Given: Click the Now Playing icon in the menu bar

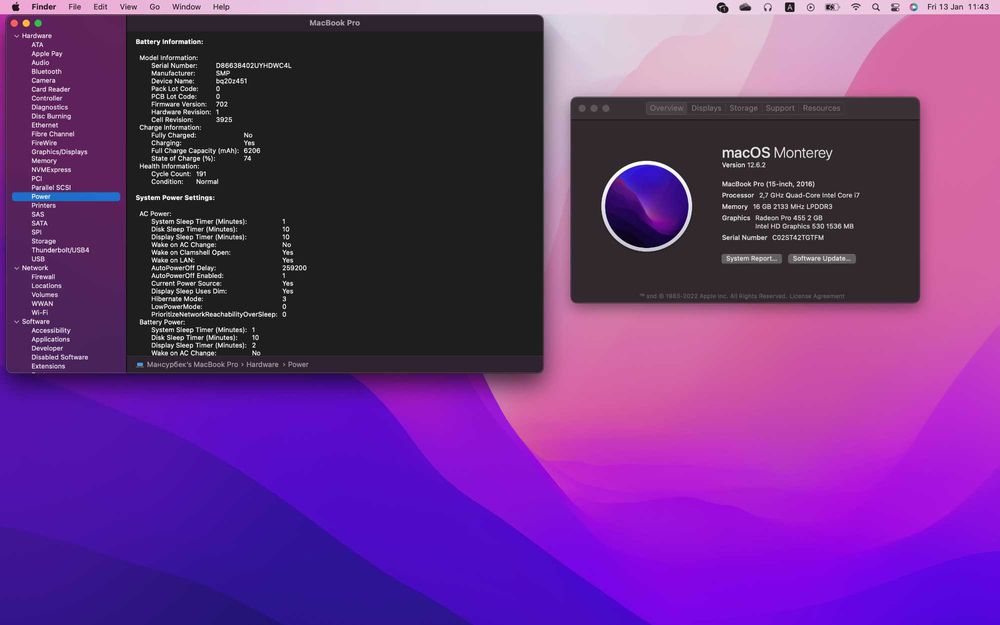Looking at the screenshot, I should coord(810,7).
